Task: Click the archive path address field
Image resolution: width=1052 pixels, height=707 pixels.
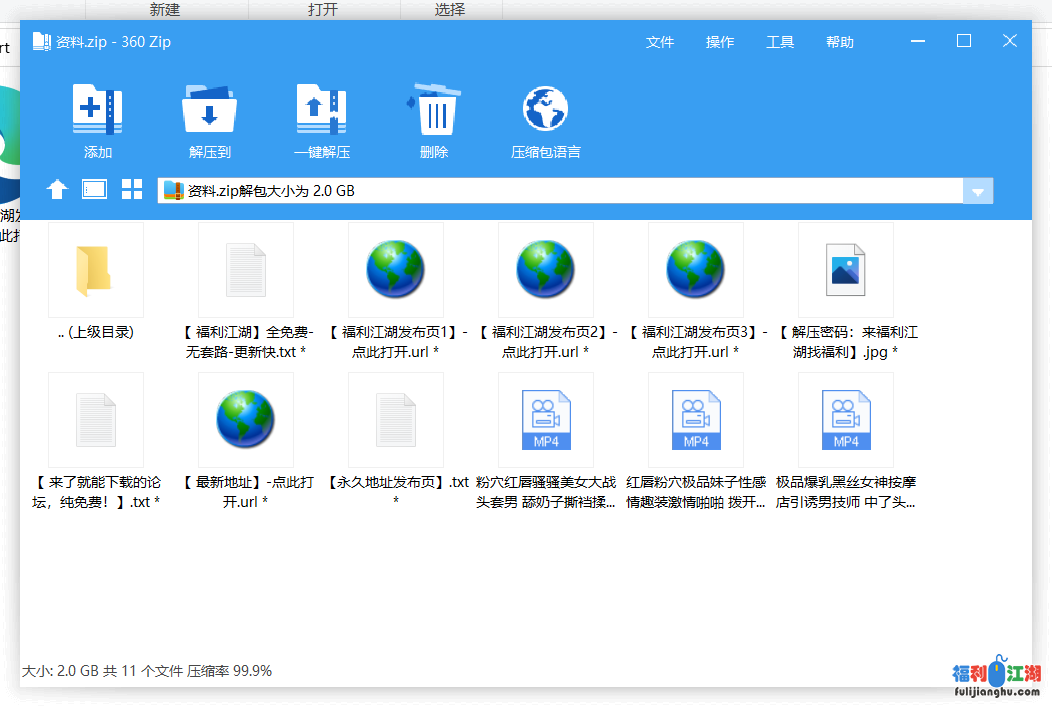Action: [560, 191]
